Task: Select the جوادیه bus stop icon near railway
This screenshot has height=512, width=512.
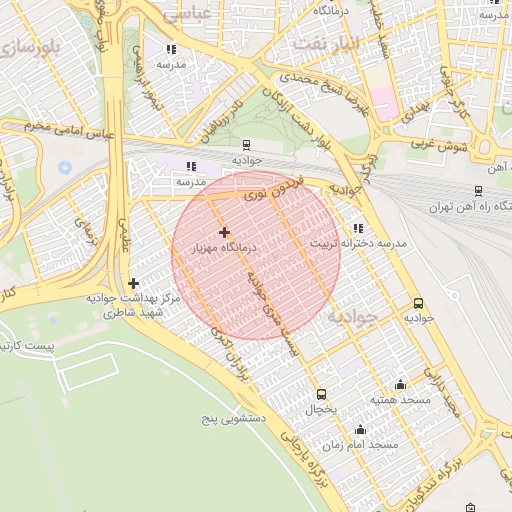Action: [x=418, y=303]
